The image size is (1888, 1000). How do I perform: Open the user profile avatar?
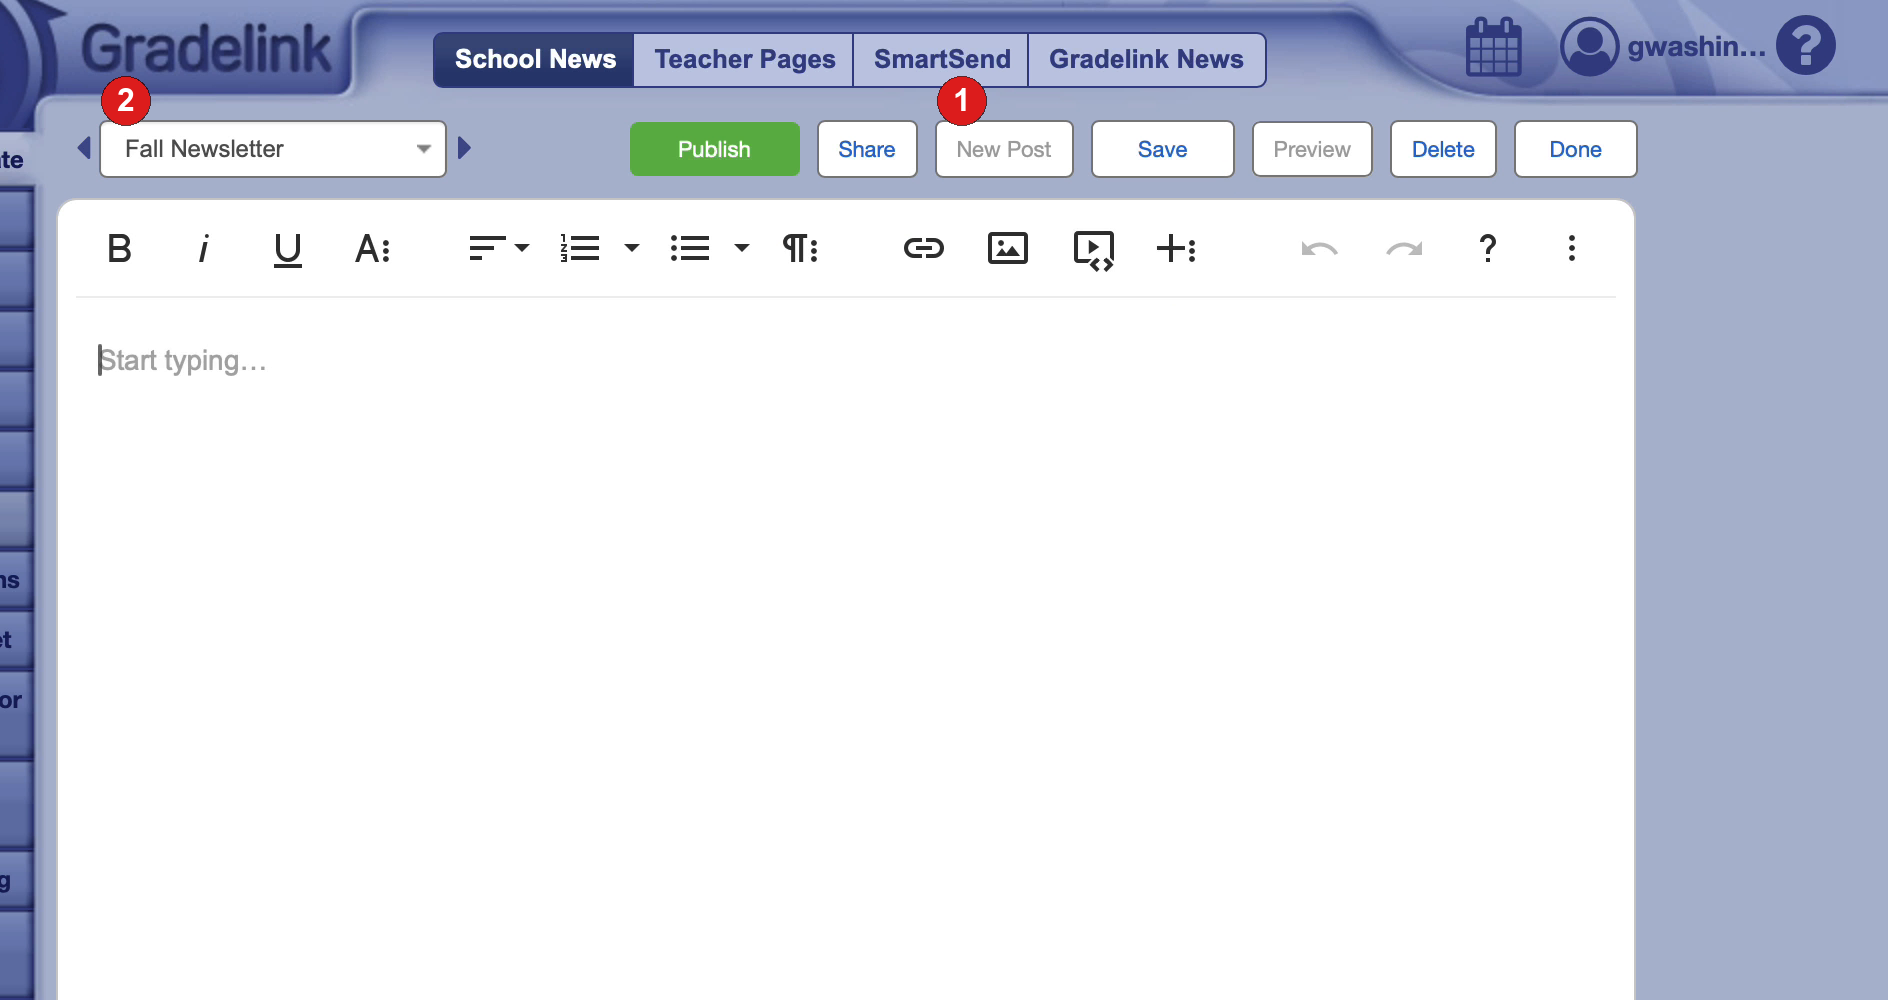tap(1590, 46)
